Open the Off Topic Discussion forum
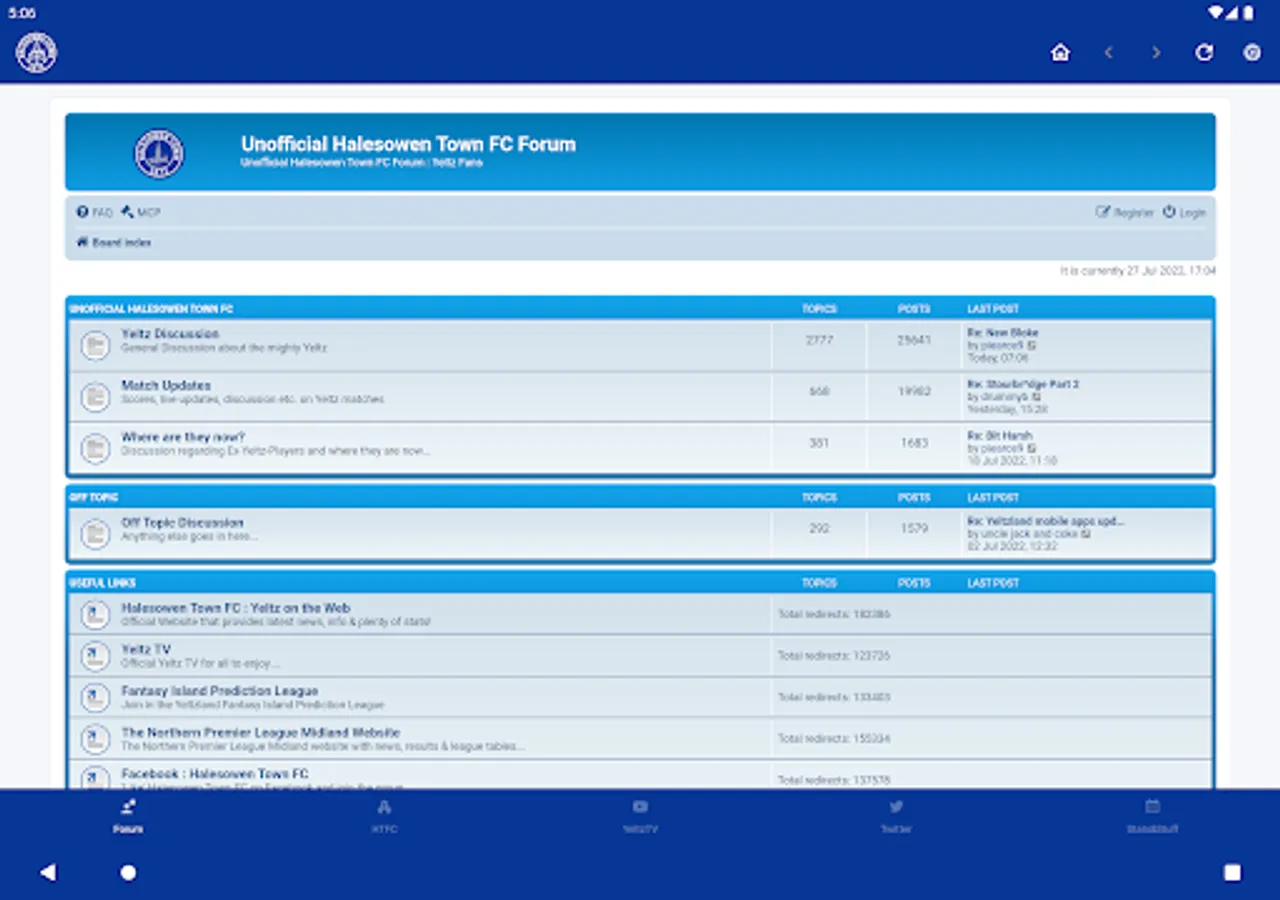The width and height of the screenshot is (1280, 900). coord(182,522)
